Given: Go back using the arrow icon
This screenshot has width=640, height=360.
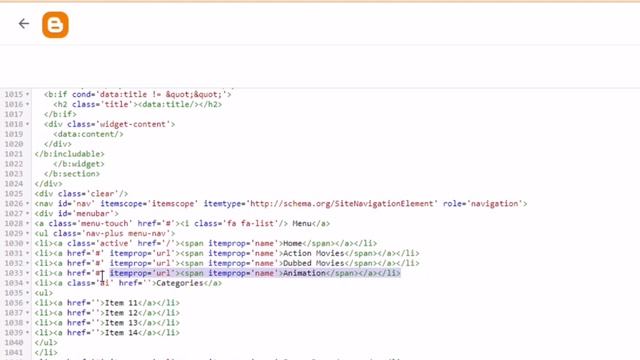Looking at the screenshot, I should coord(24,24).
